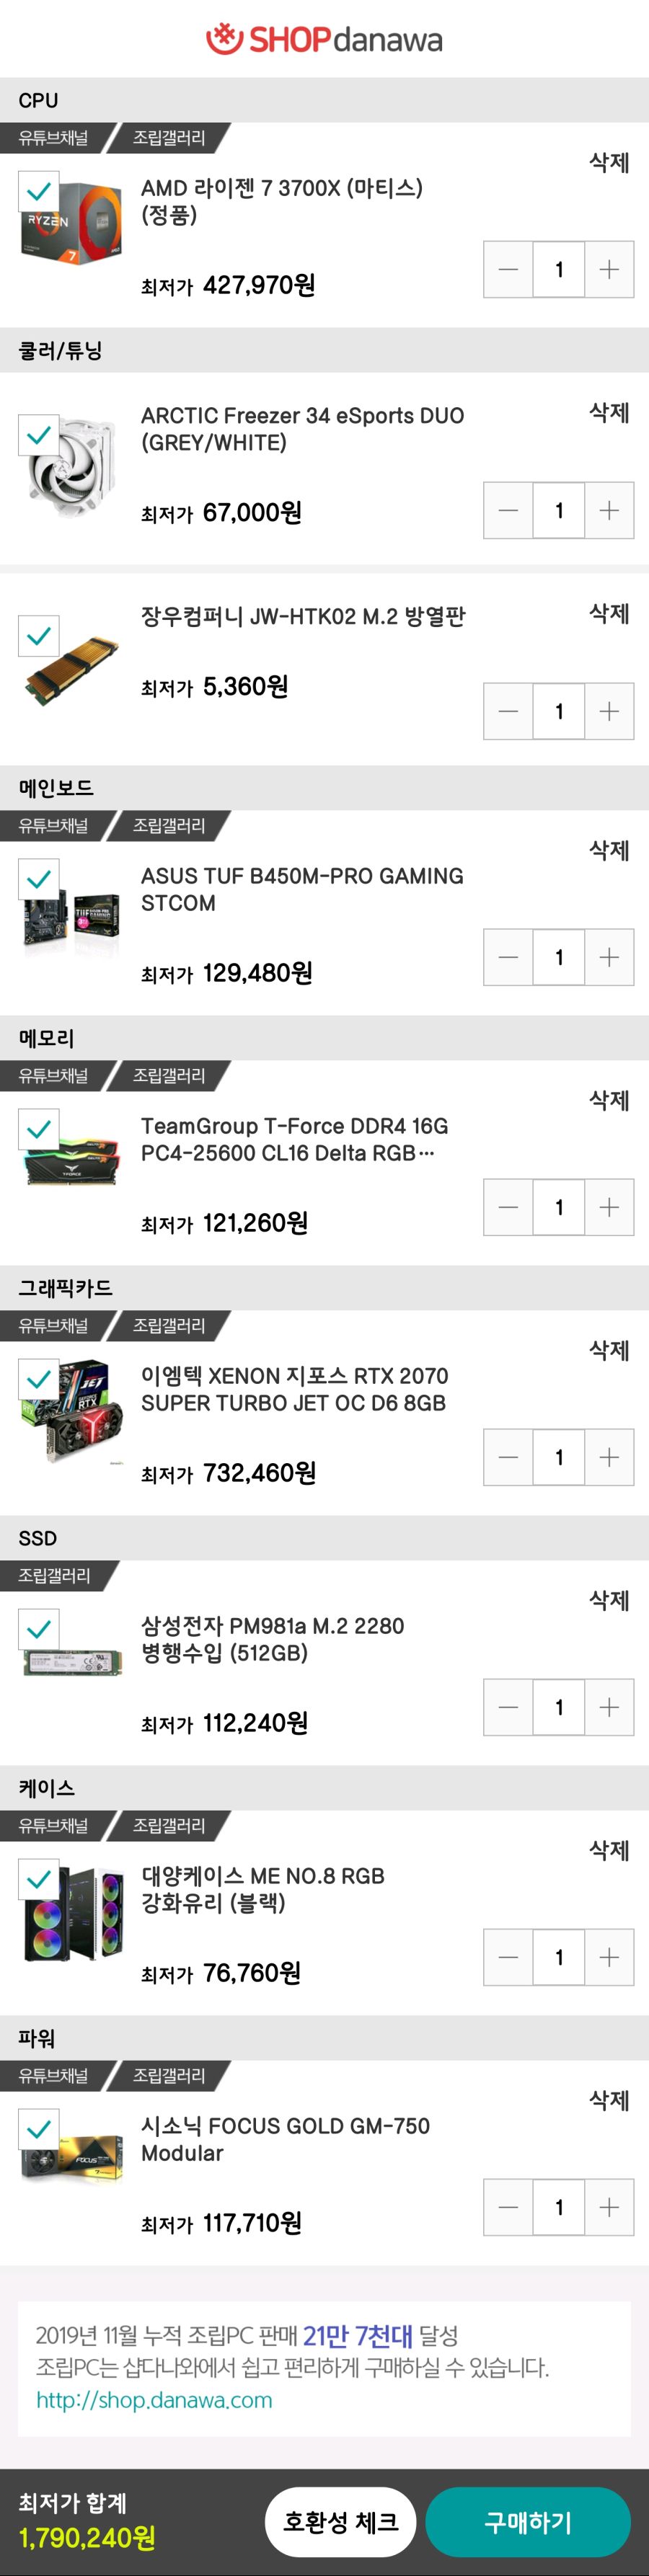Image resolution: width=649 pixels, height=2576 pixels.
Task: Open 유튜브채널 tab under CPU section
Action: (54, 138)
